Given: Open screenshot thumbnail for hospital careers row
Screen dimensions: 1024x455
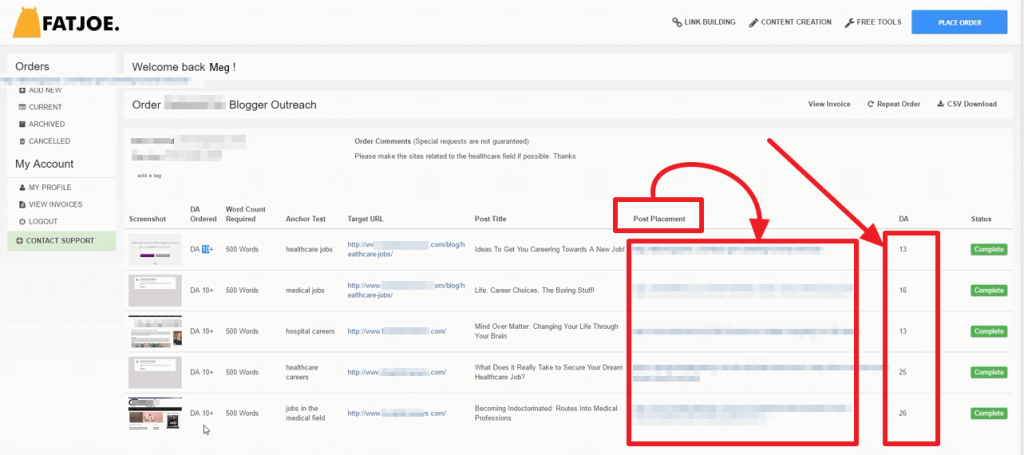Looking at the screenshot, I should [155, 332].
